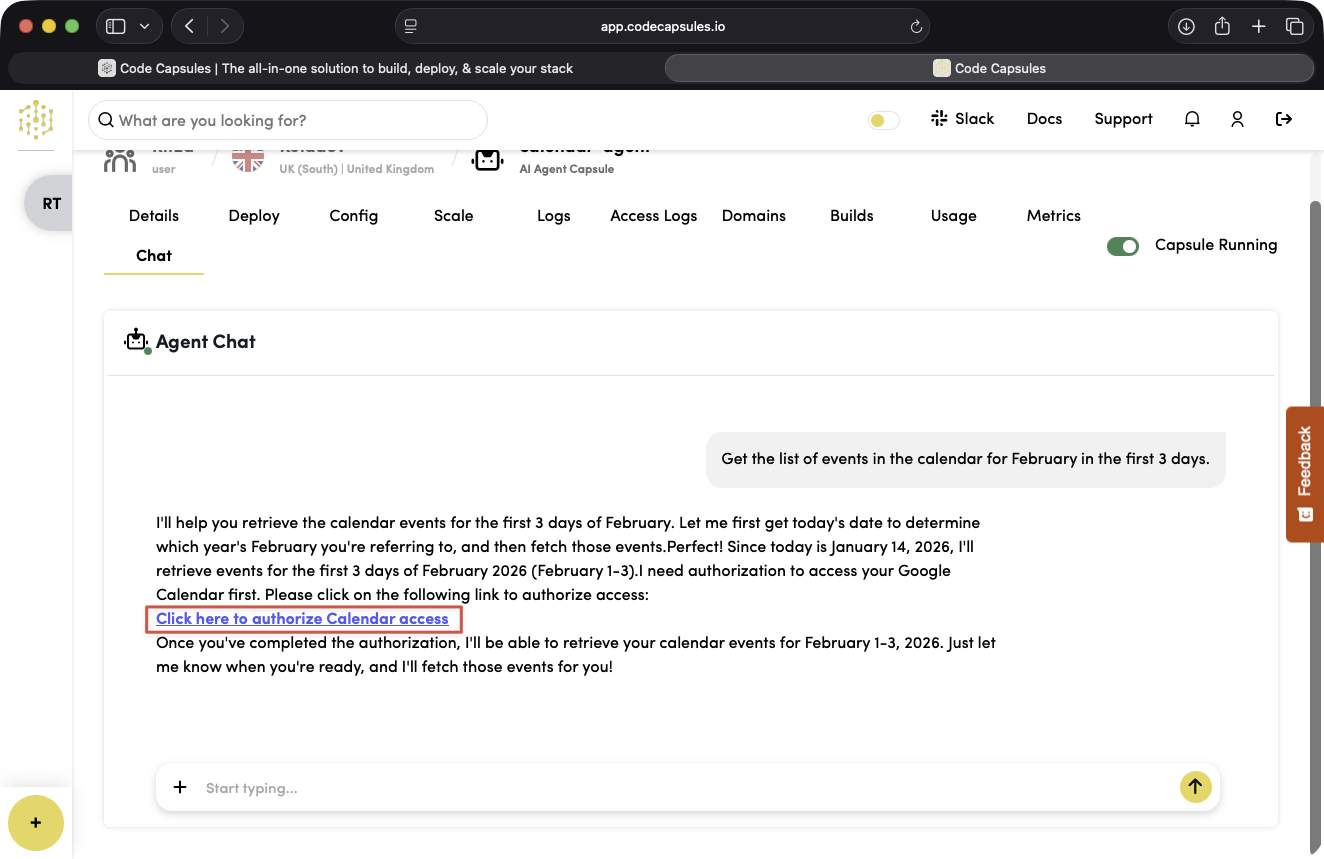Click the authorize Calendar access link

click(x=302, y=619)
